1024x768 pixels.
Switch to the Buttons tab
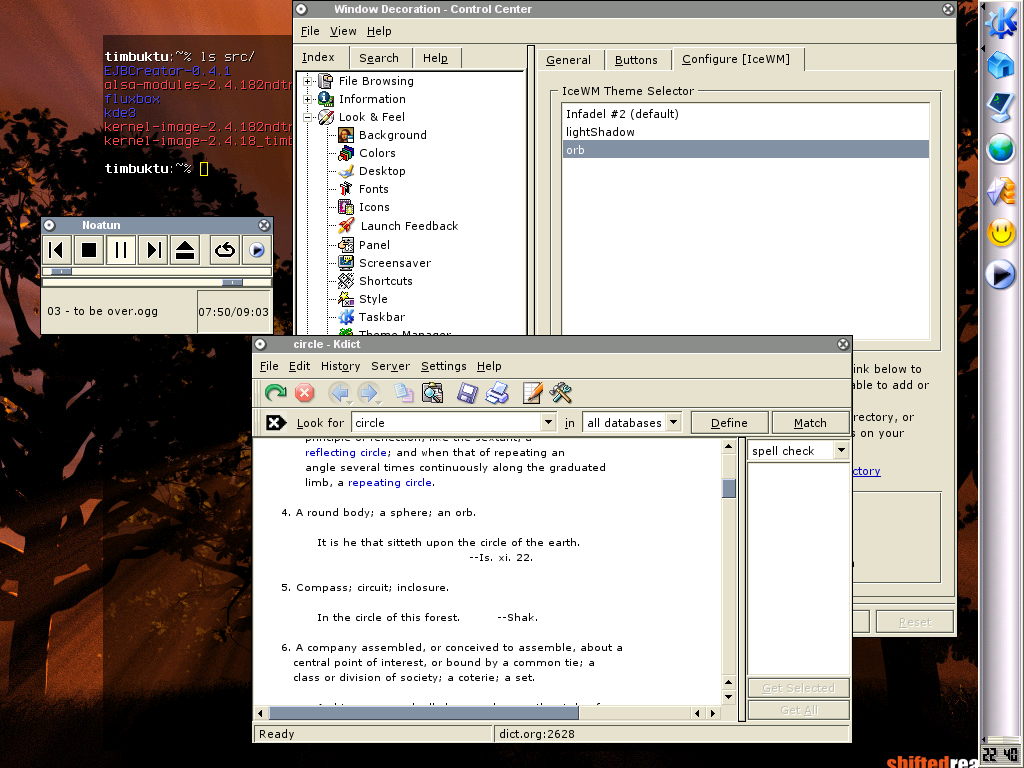[636, 59]
